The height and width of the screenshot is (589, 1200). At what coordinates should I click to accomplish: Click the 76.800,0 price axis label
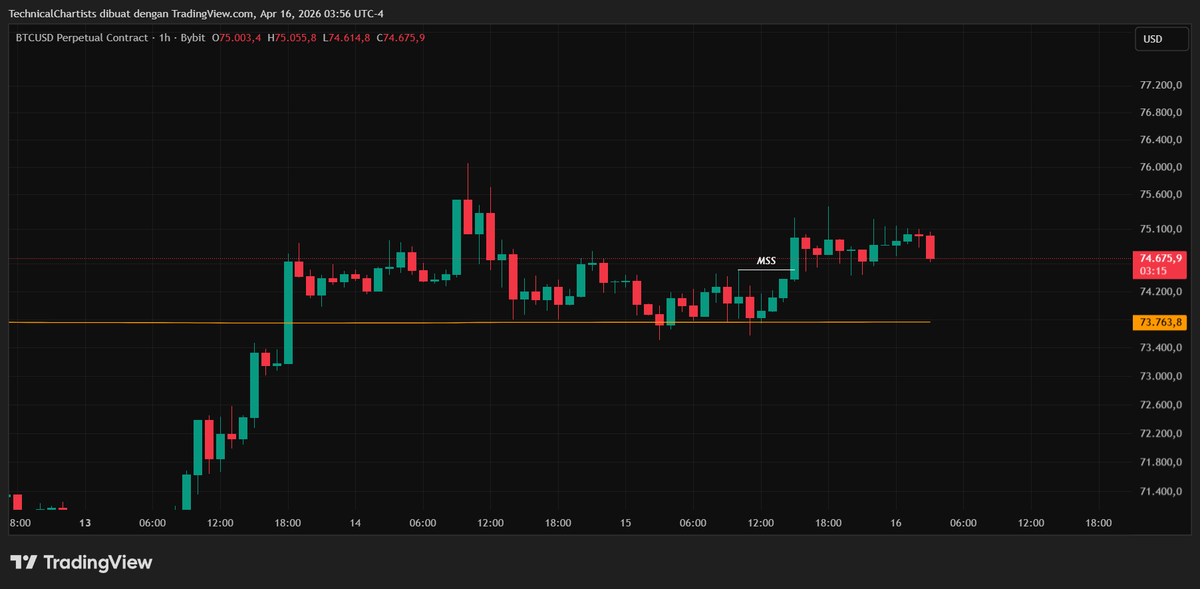coord(1162,113)
